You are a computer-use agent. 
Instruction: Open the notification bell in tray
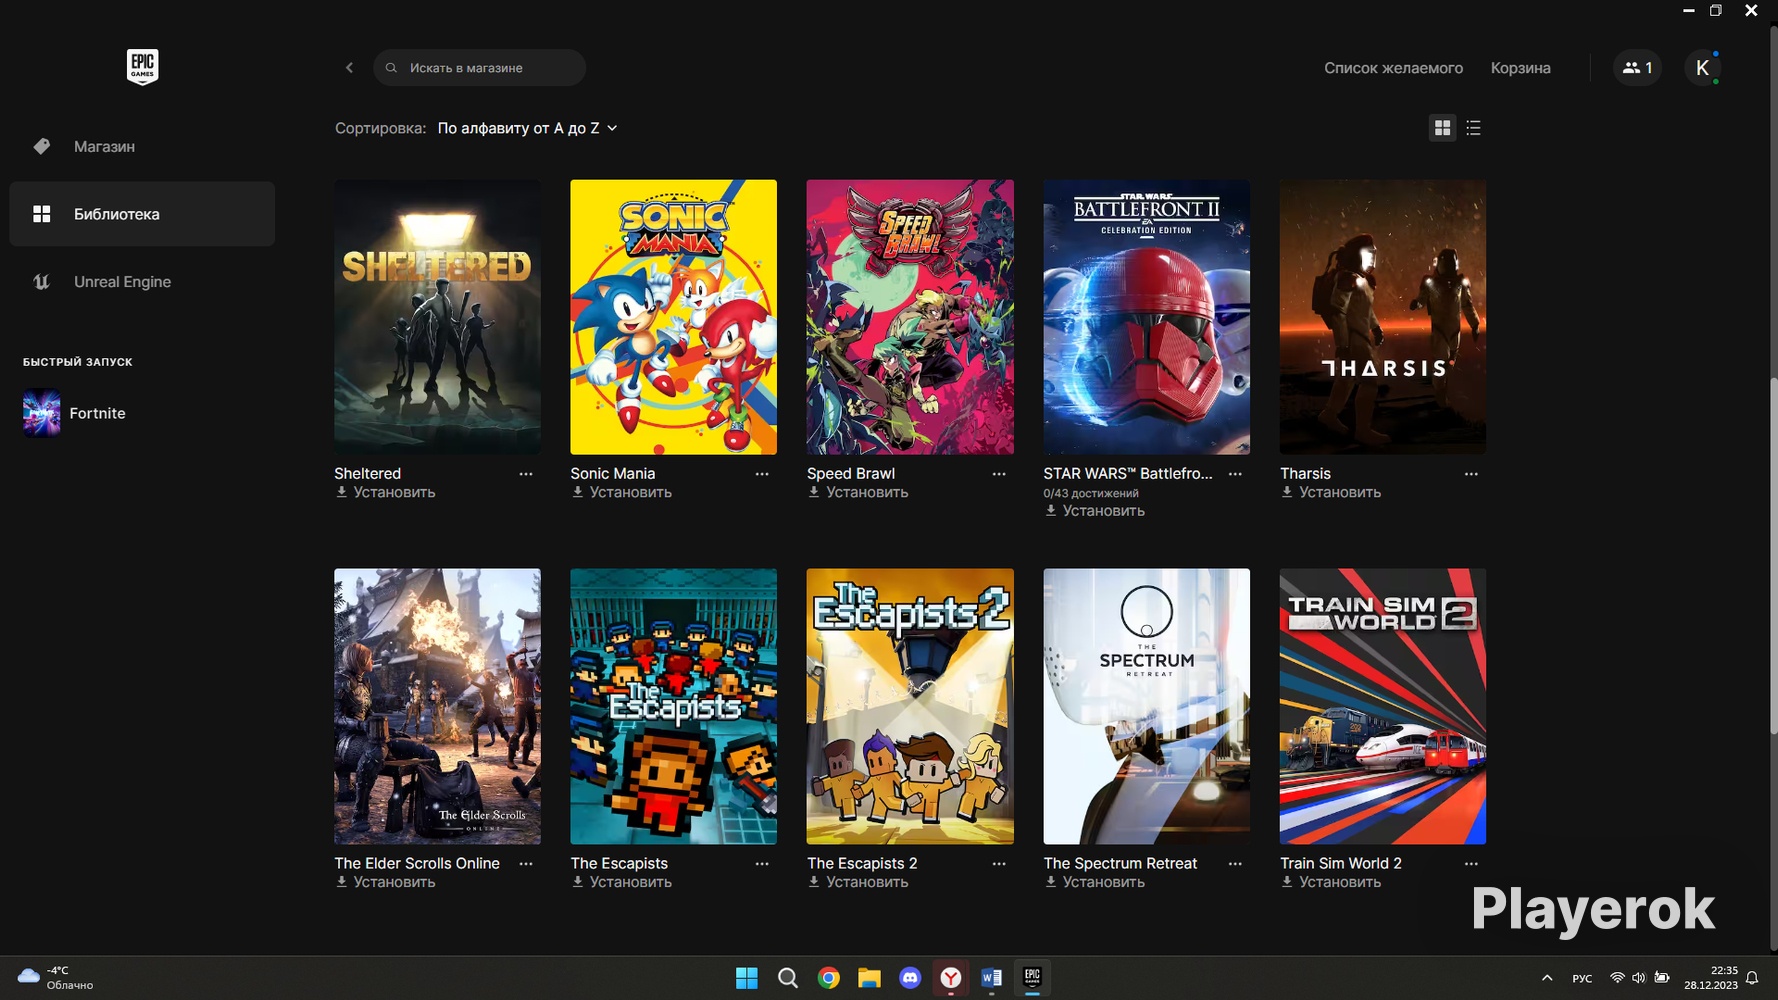1752,978
